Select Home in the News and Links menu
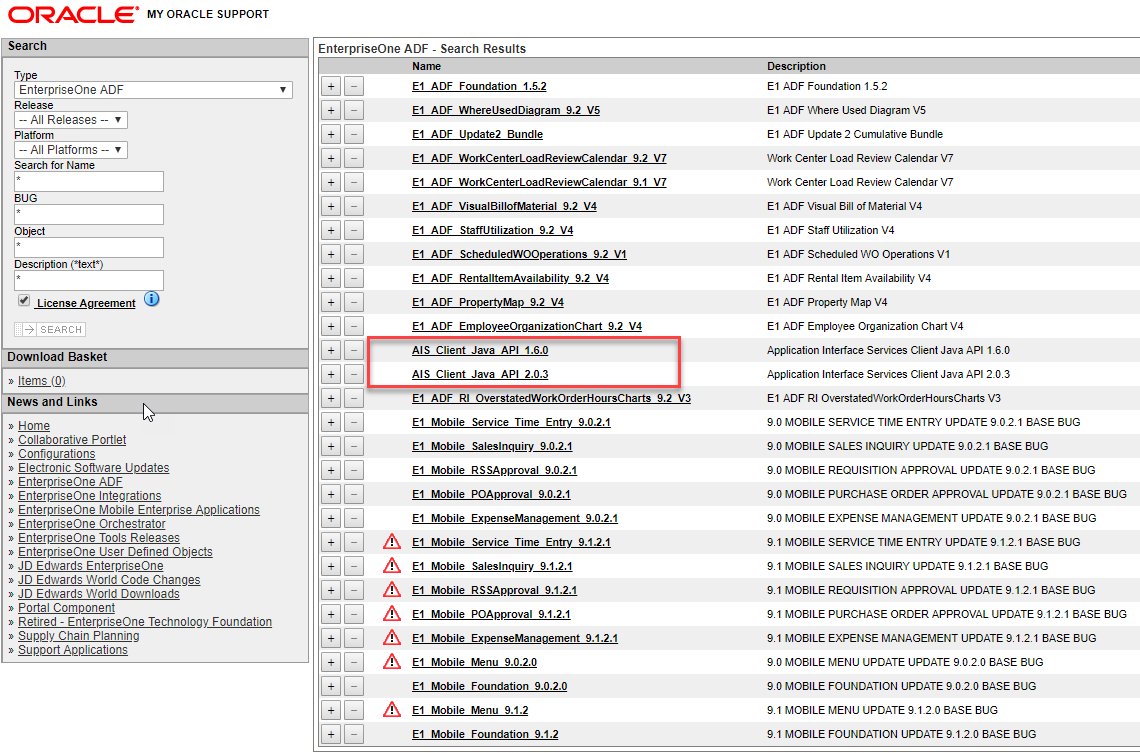Screen dimensions: 1140x753 click(x=33, y=425)
